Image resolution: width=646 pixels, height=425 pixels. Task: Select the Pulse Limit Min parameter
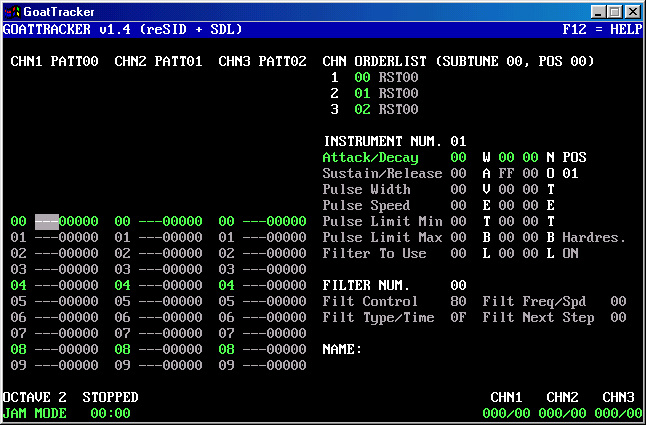coord(382,222)
